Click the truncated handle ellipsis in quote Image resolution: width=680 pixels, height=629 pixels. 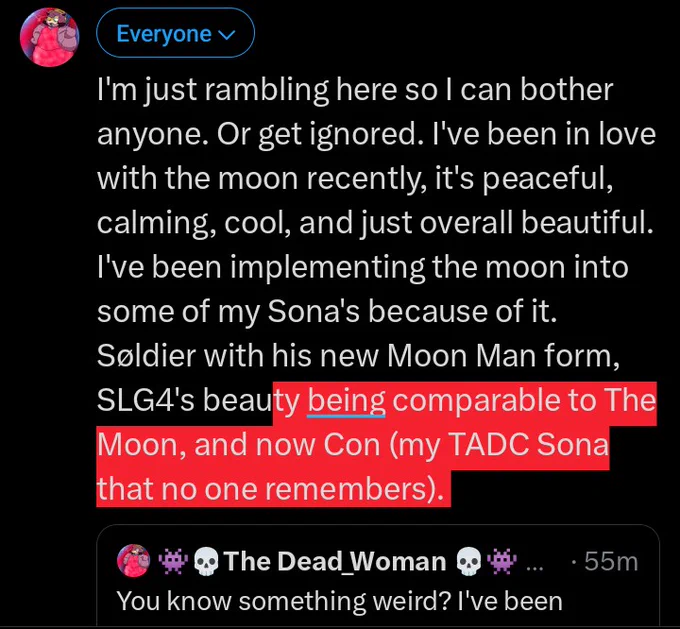(534, 561)
